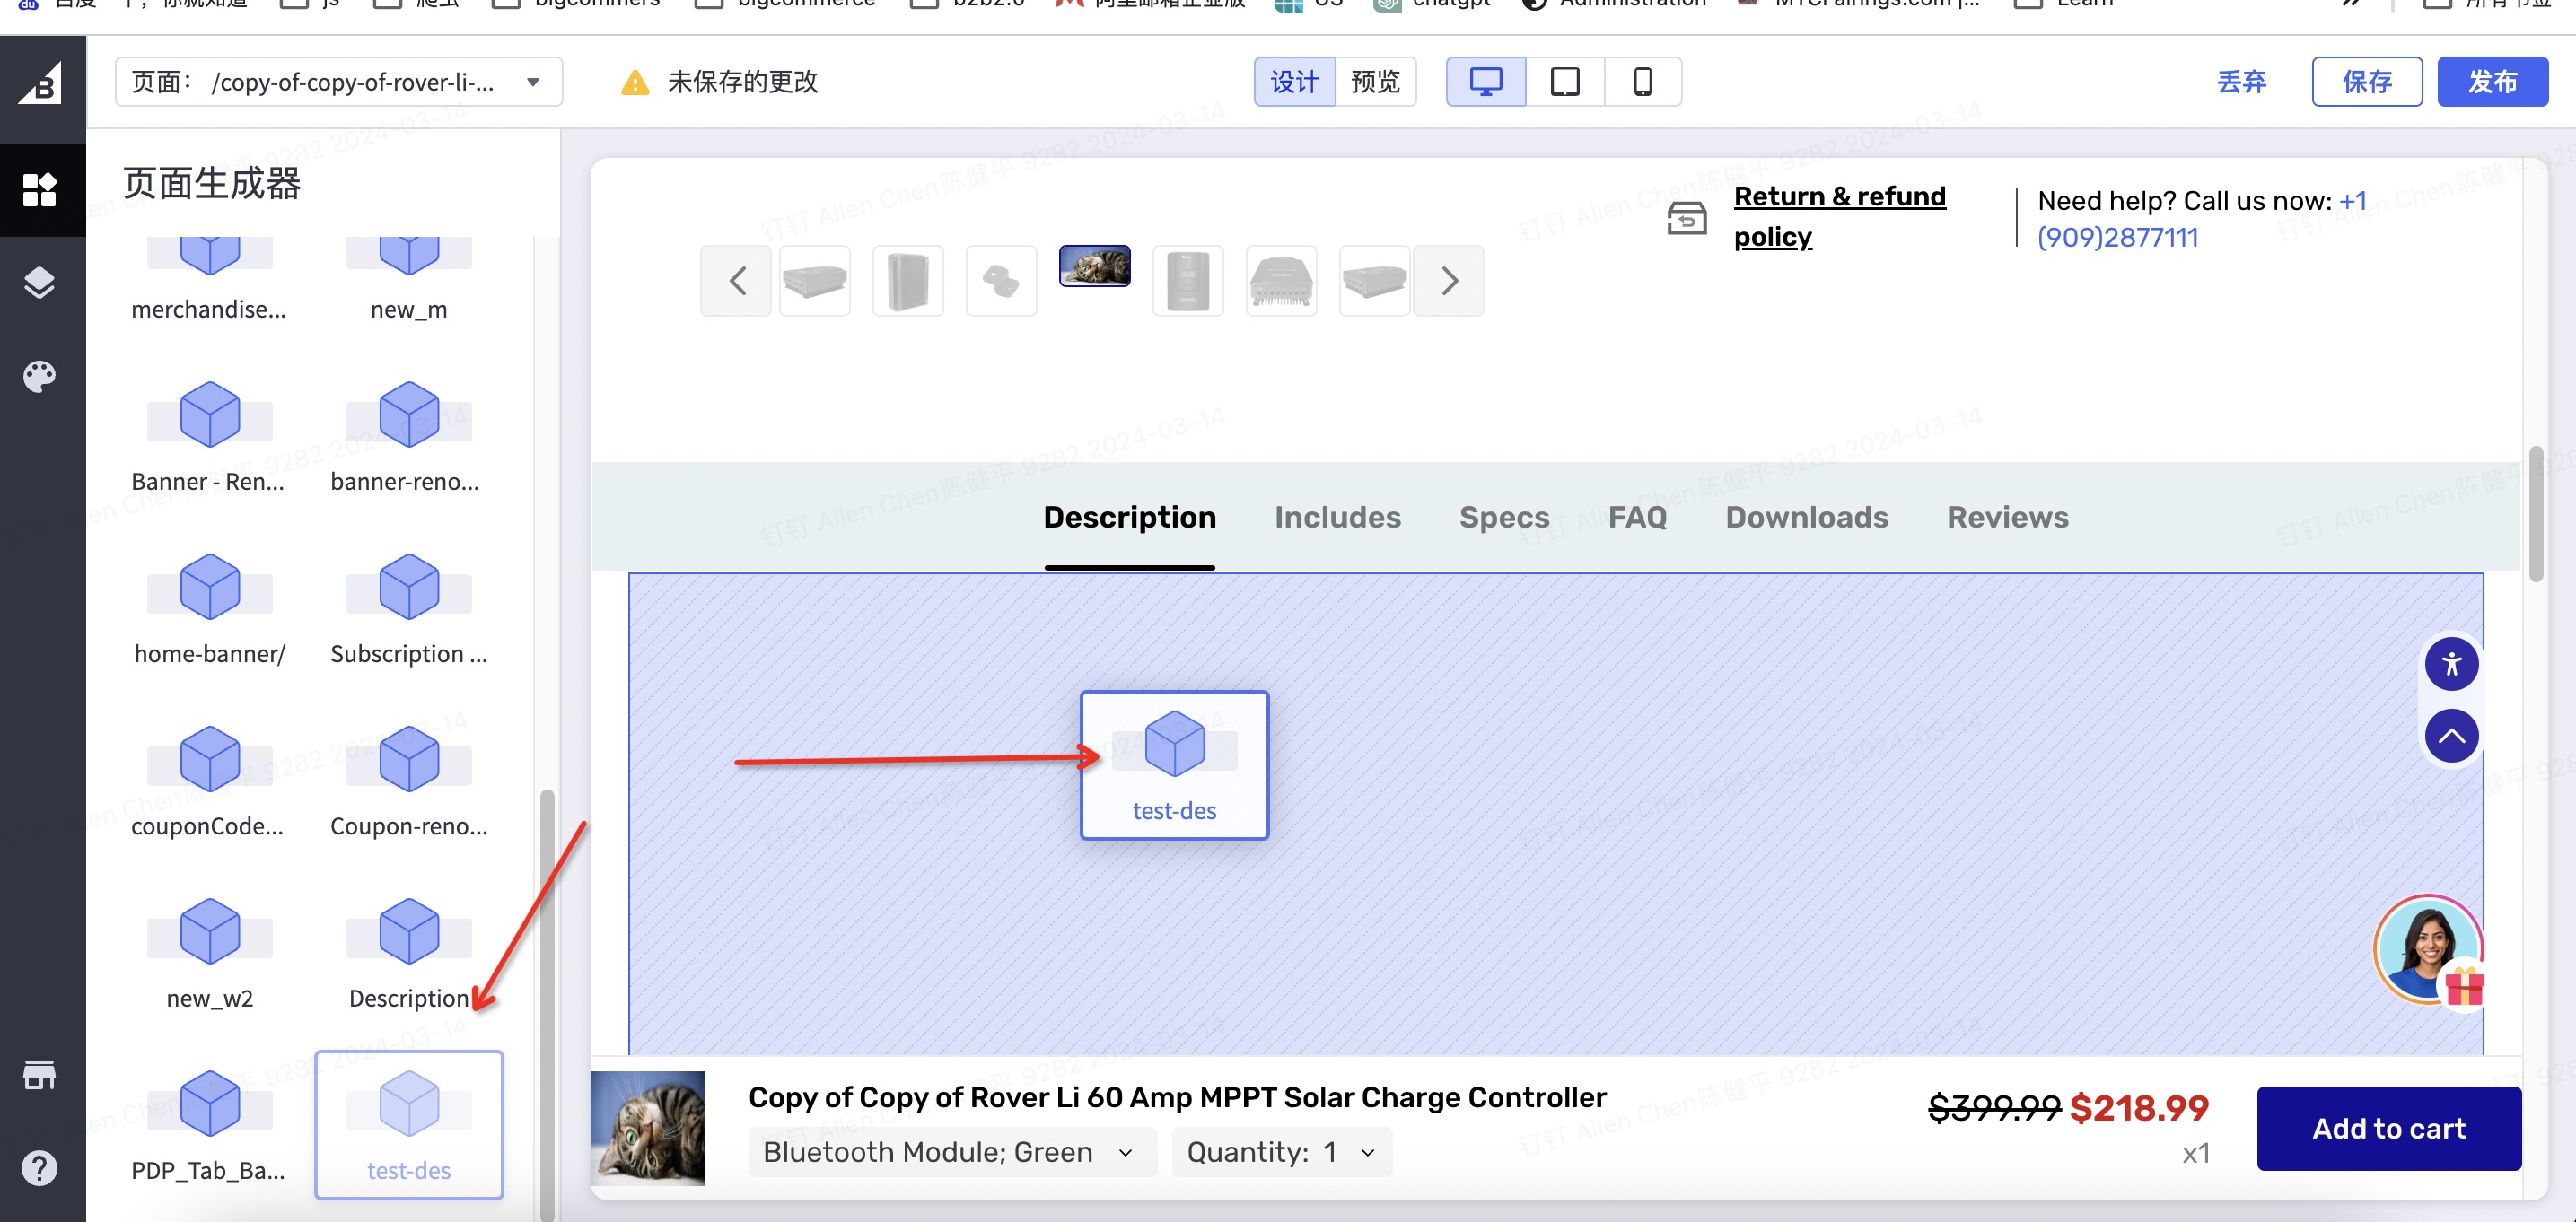The image size is (2576, 1222).
Task: Select the test-des widget in sidebar
Action: coord(409,1125)
